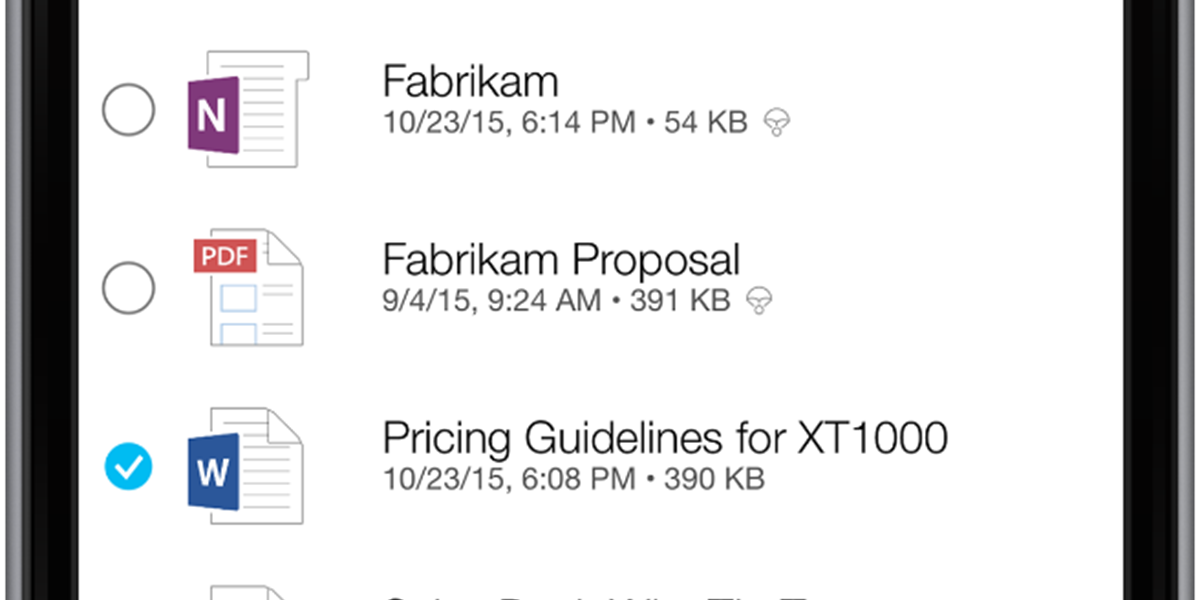Image resolution: width=1200 pixels, height=600 pixels.
Task: Click the 10/23/15, 6:14 PM timestamp
Action: pyautogui.click(x=508, y=123)
